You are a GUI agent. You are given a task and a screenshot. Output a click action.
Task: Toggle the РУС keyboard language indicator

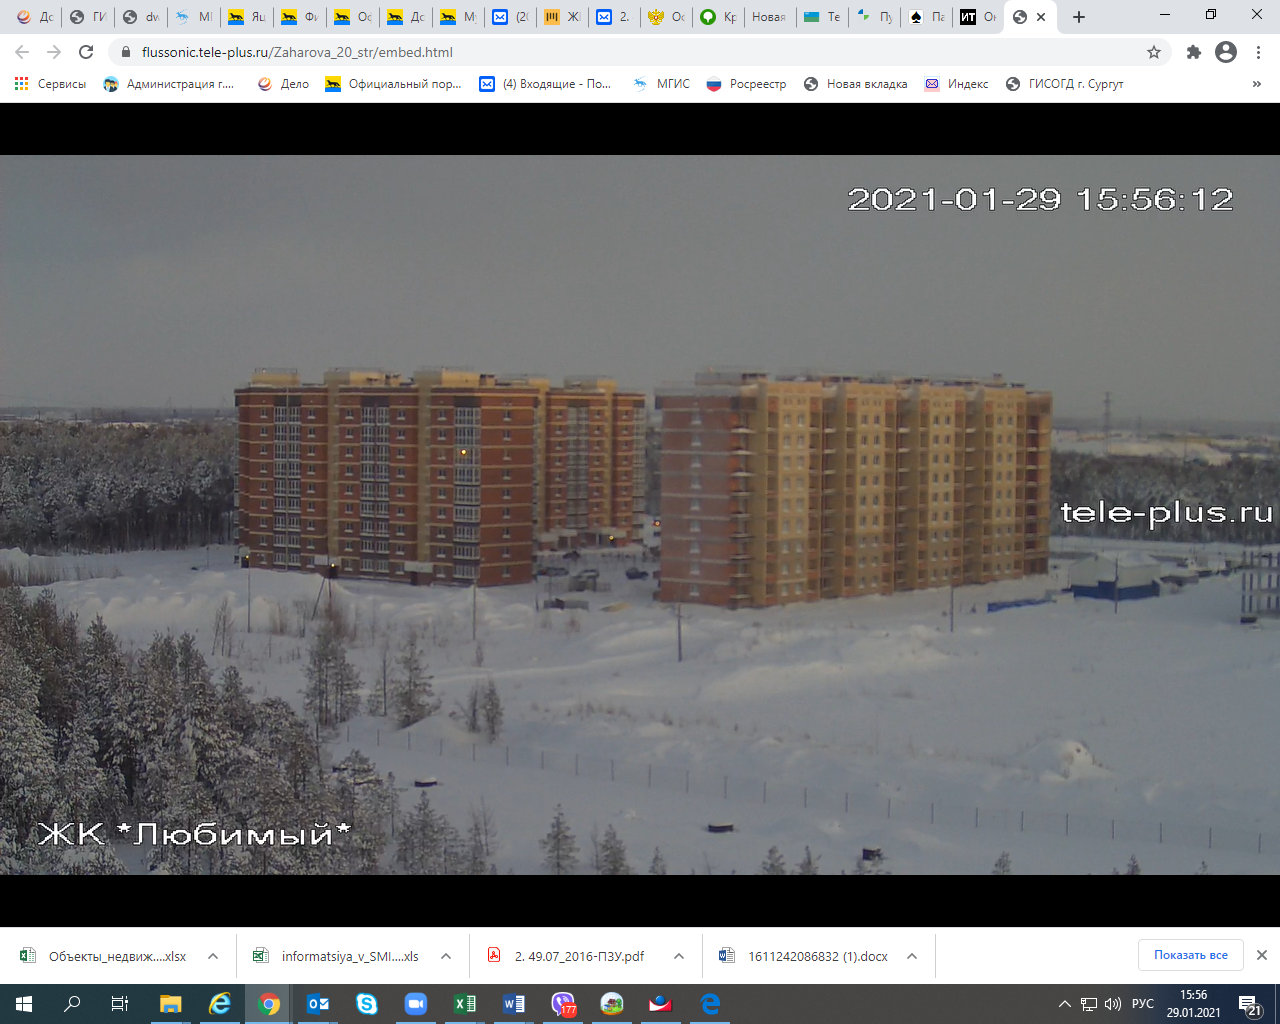(1143, 1004)
